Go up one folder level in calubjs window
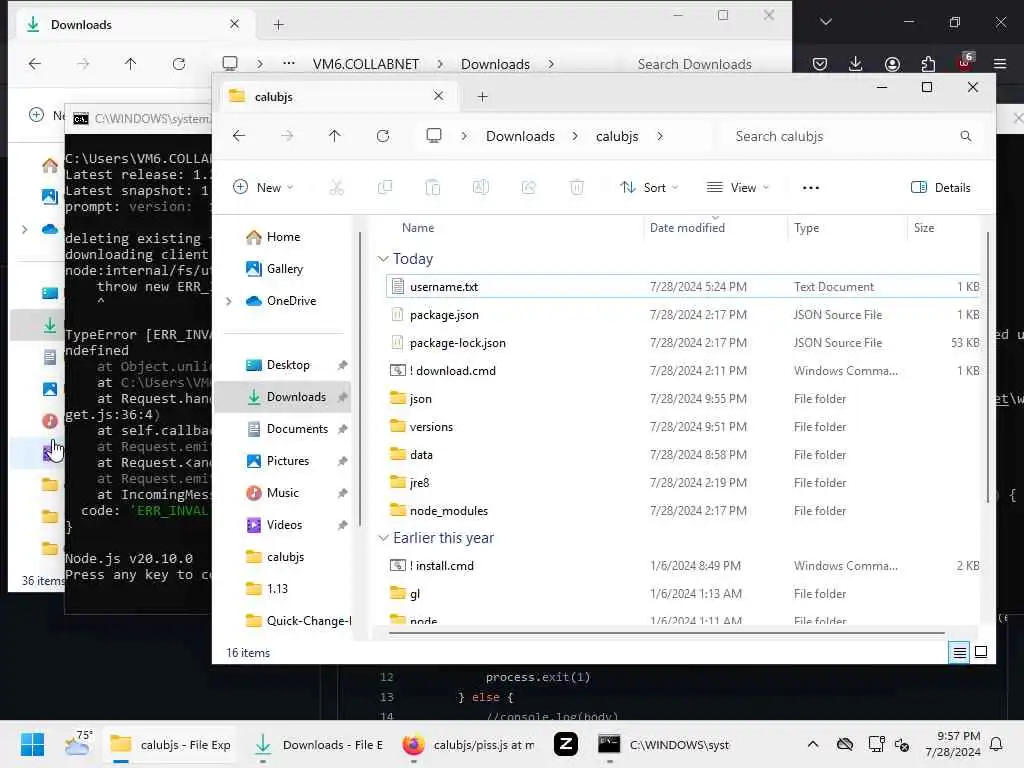This screenshot has width=1024, height=768. [334, 136]
